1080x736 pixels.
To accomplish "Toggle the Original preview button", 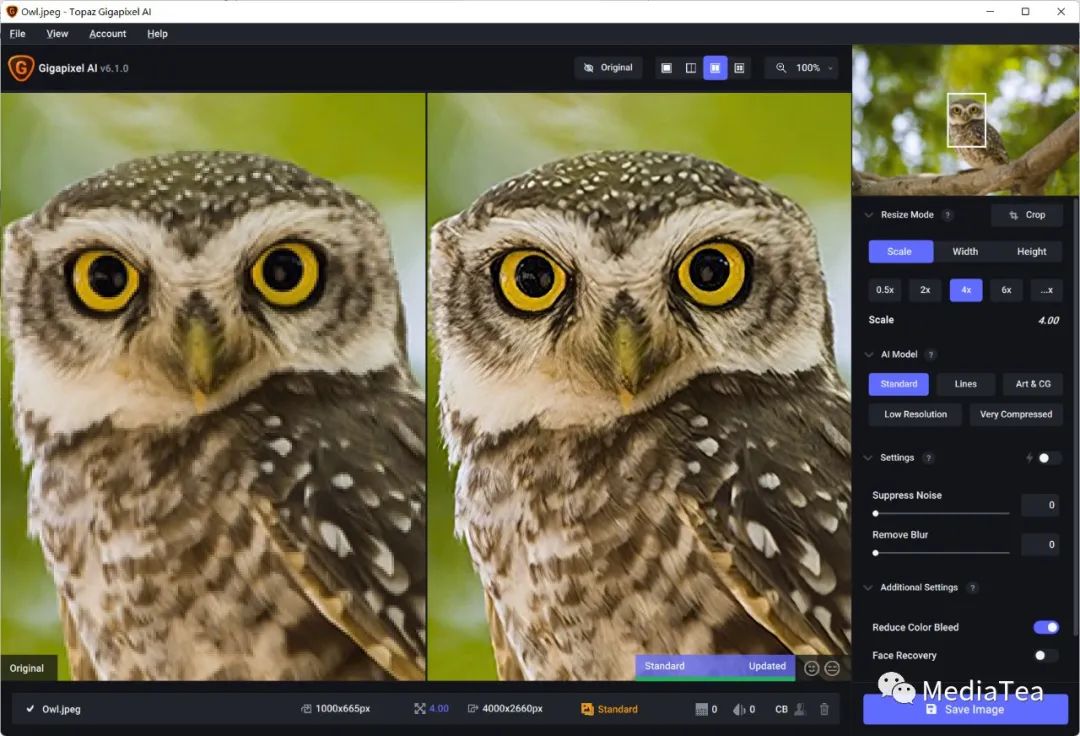I will pos(608,67).
